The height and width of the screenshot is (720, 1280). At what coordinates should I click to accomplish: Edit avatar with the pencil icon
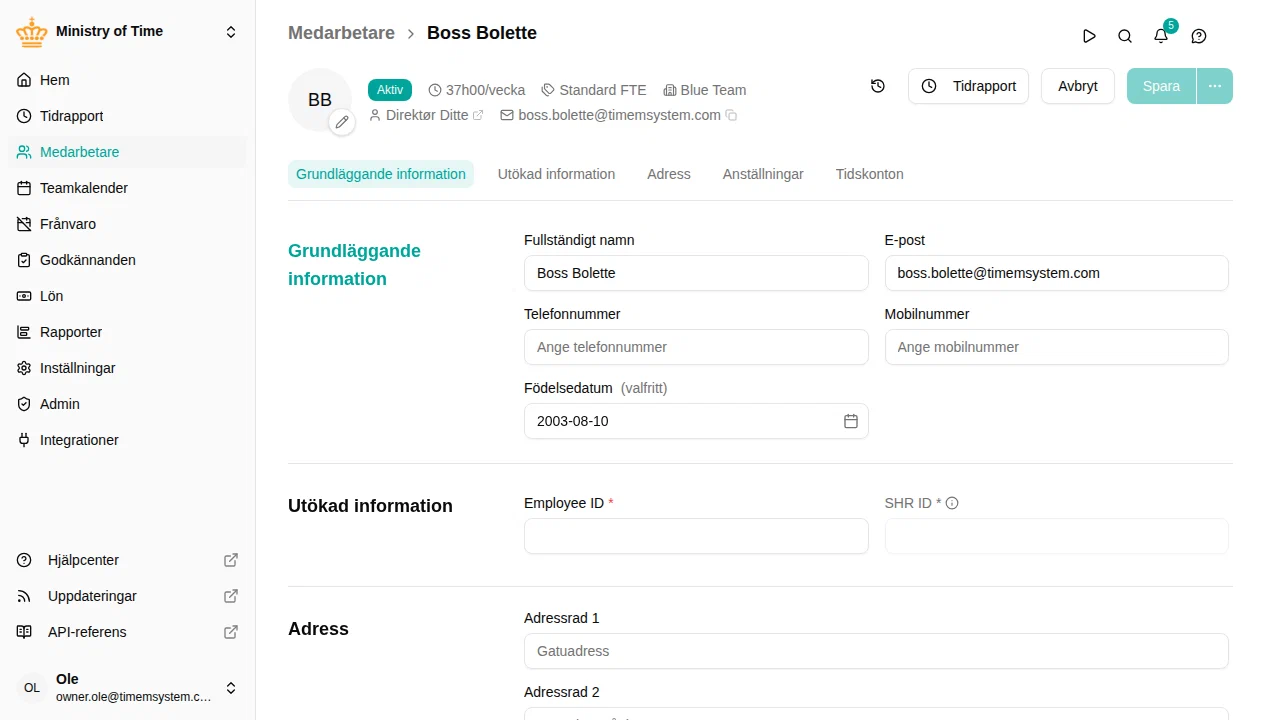coord(342,122)
